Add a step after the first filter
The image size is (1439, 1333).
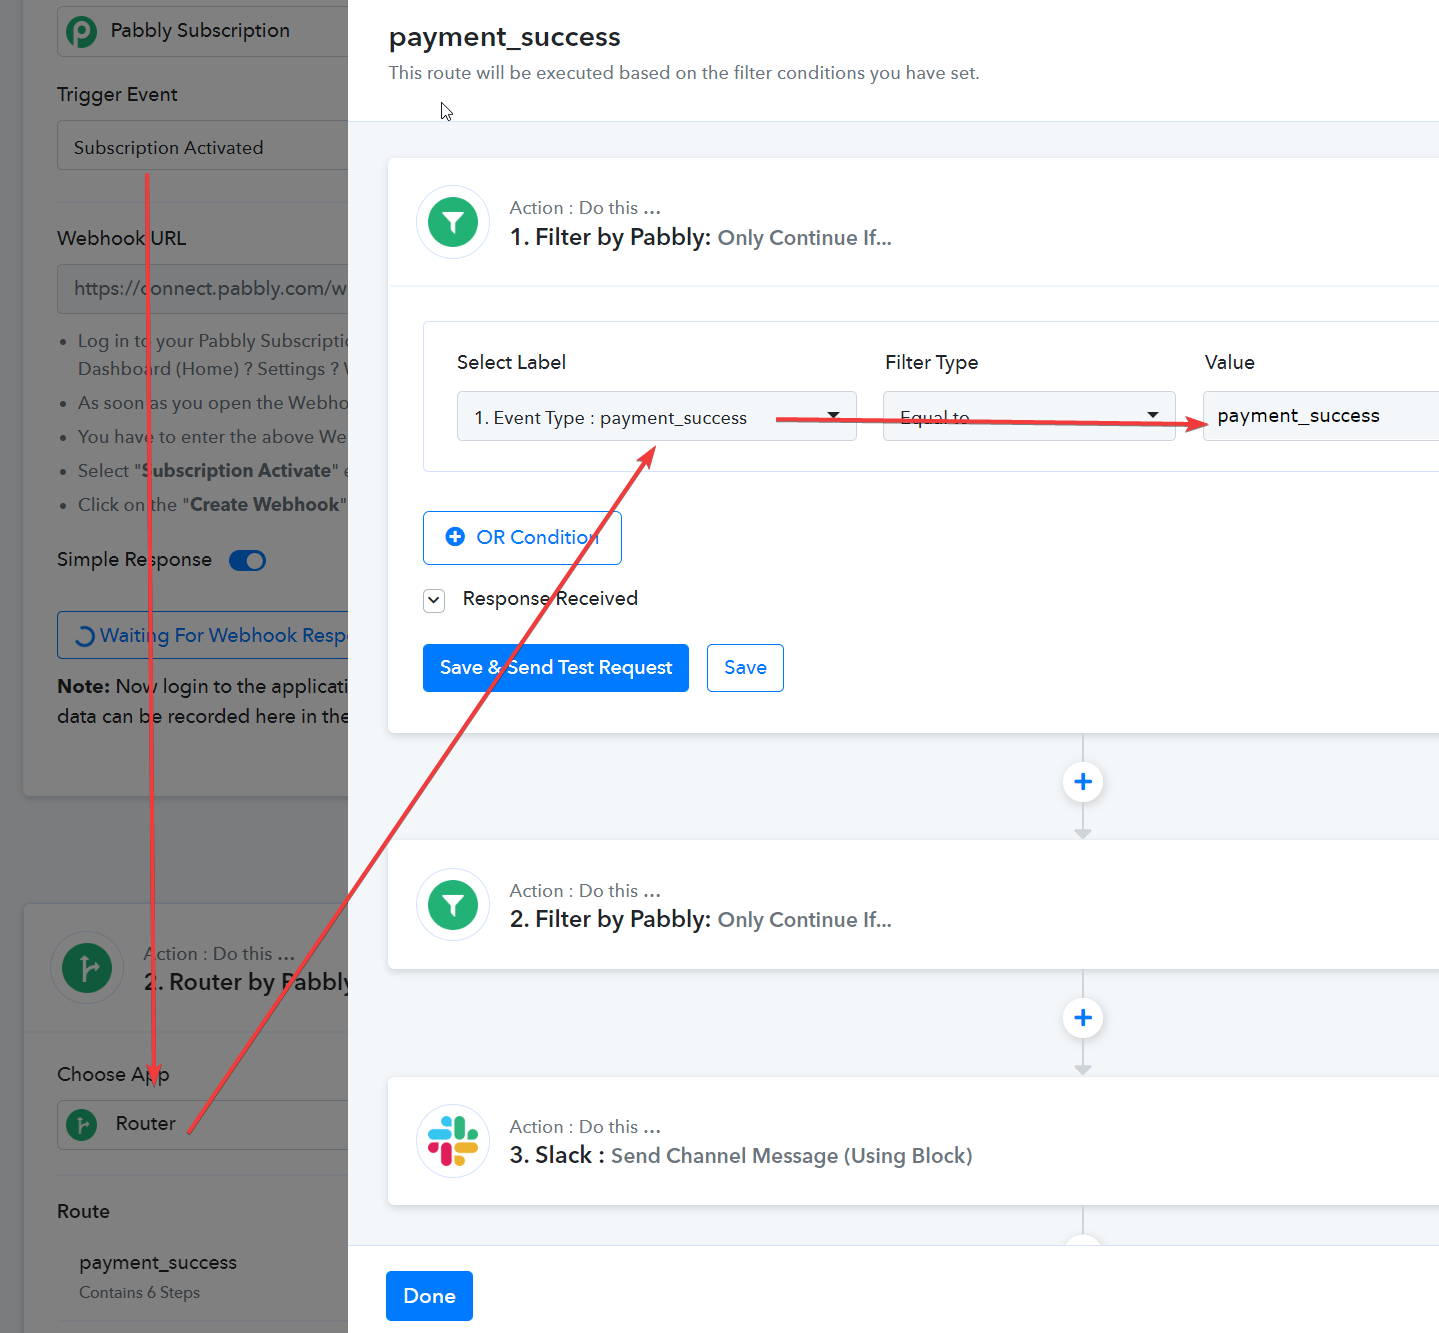point(1083,781)
